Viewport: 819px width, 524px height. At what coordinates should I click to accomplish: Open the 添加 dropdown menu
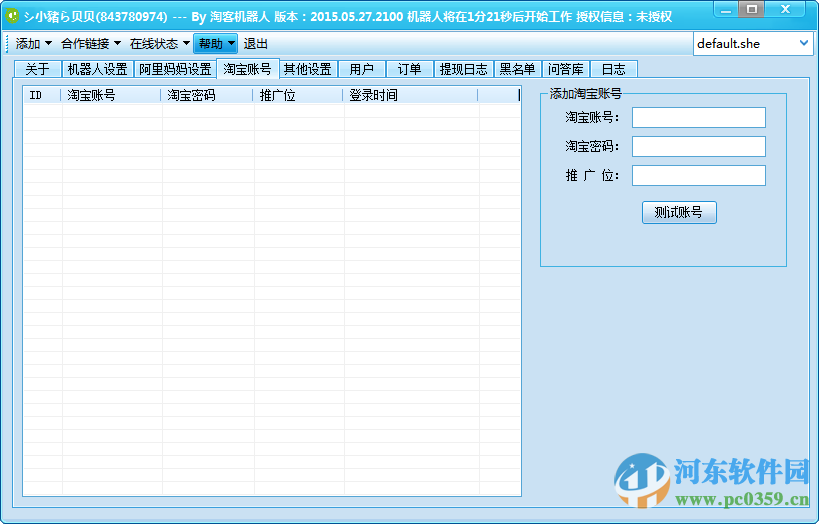click(33, 43)
